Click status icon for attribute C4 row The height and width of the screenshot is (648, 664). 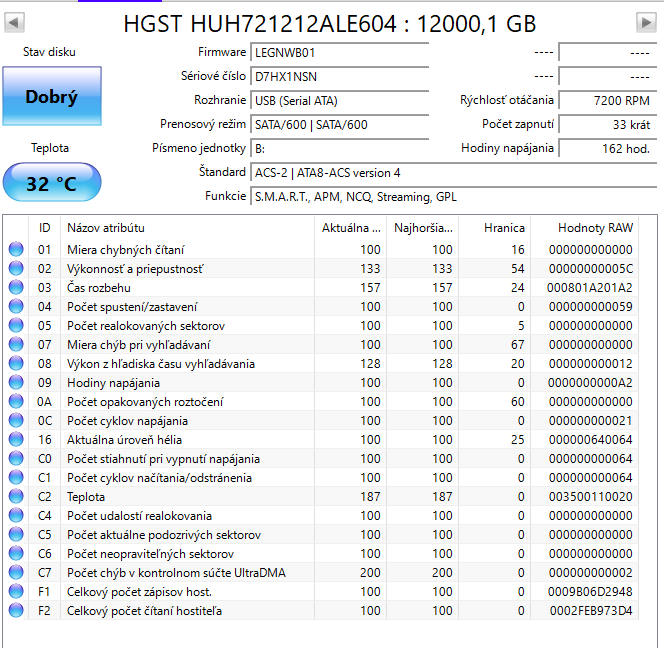(16, 515)
